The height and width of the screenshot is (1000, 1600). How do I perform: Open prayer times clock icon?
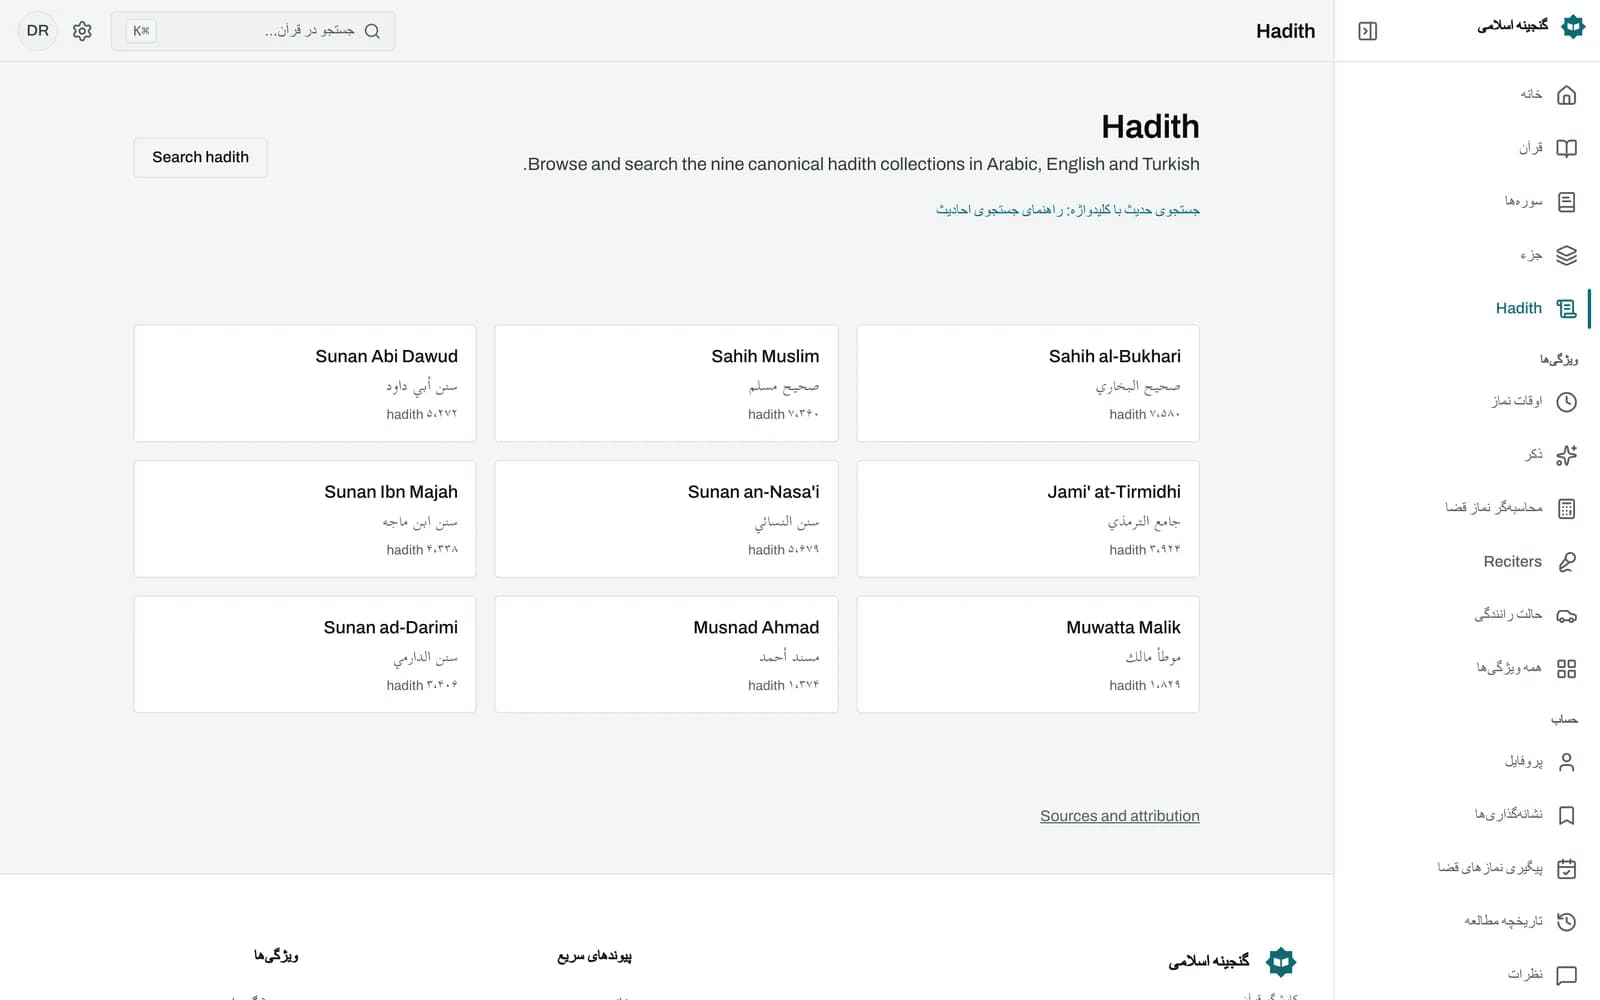[x=1566, y=402]
